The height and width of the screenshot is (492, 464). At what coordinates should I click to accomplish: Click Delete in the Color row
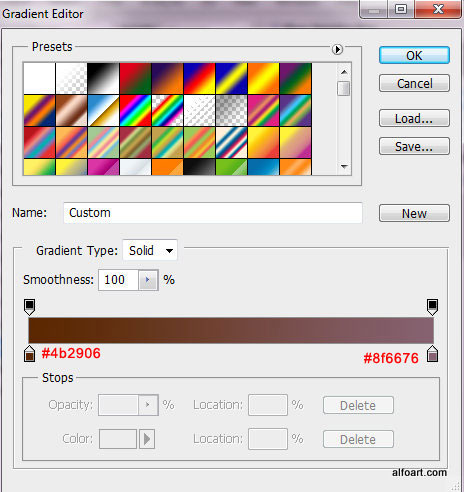point(358,439)
